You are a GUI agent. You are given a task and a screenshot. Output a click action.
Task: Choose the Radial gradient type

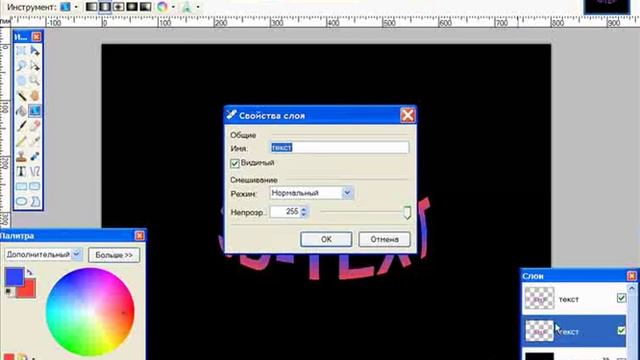click(132, 7)
